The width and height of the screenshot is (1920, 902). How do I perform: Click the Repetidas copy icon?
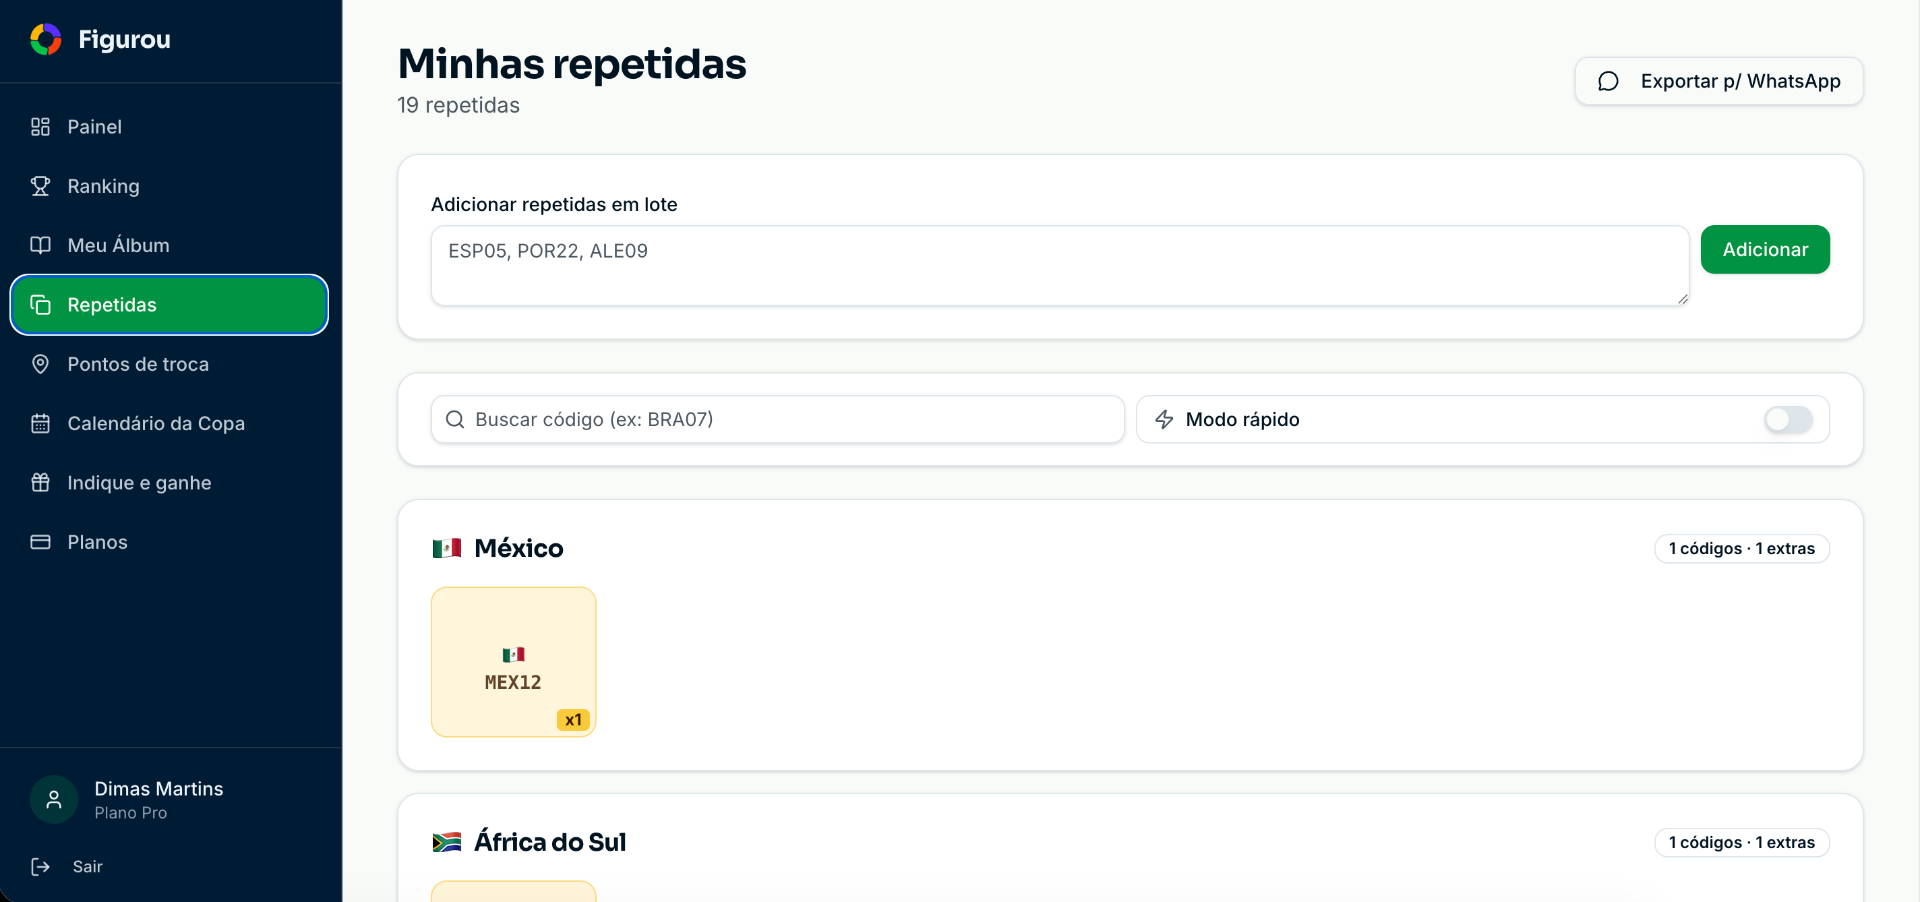40,305
